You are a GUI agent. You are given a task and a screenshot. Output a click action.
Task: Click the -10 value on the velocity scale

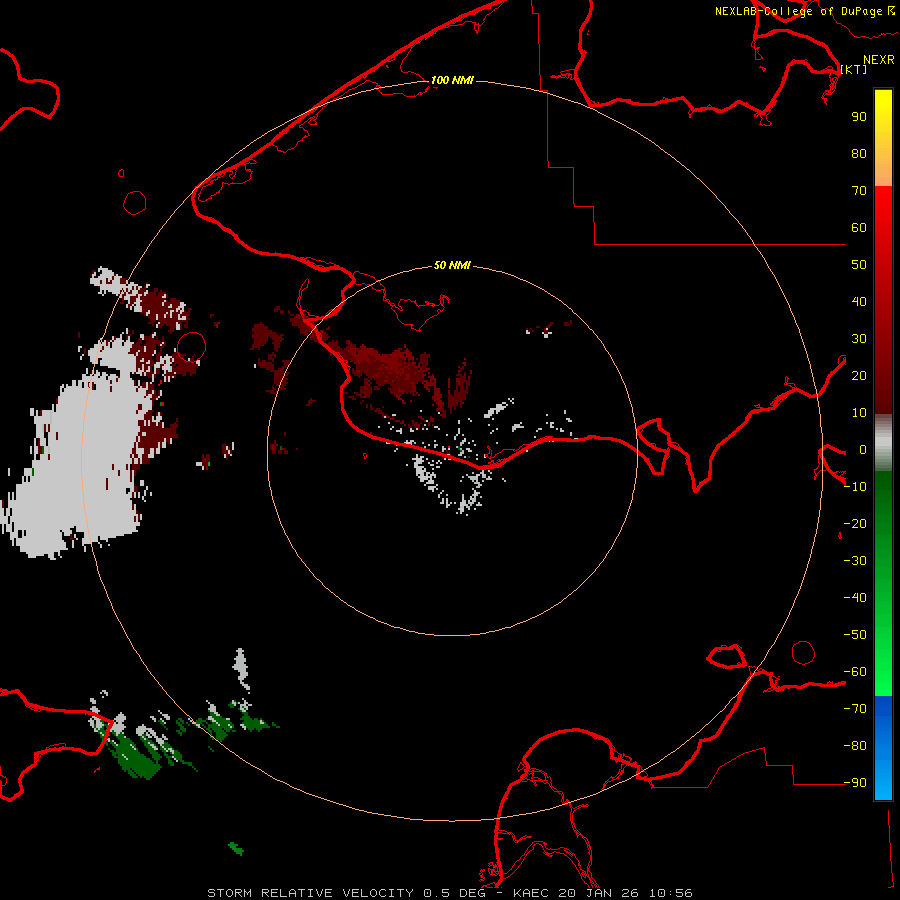tap(855, 487)
